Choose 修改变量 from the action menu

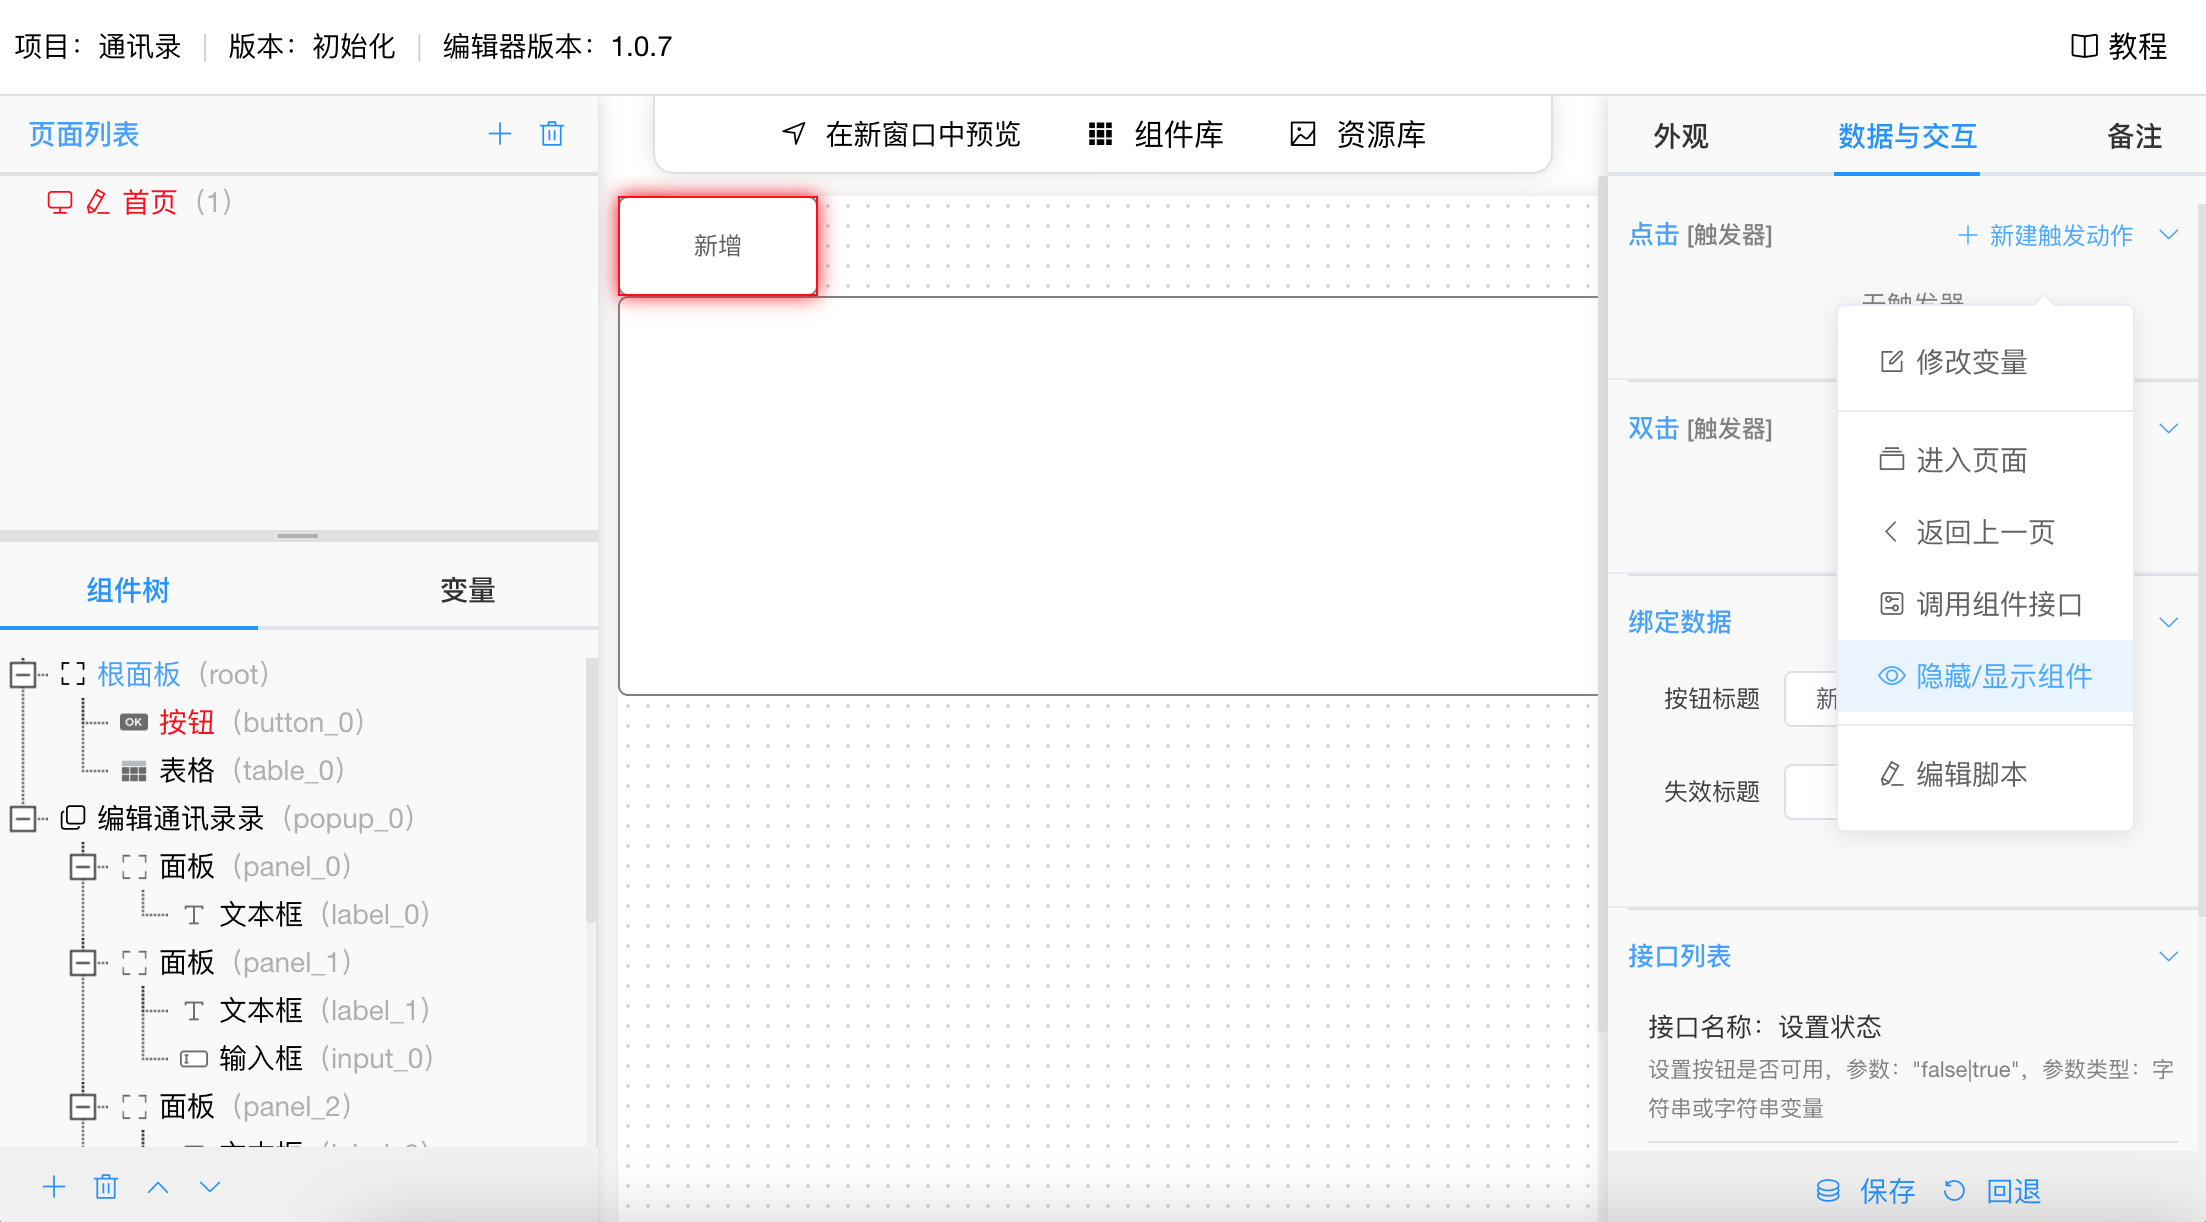pyautogui.click(x=1985, y=362)
